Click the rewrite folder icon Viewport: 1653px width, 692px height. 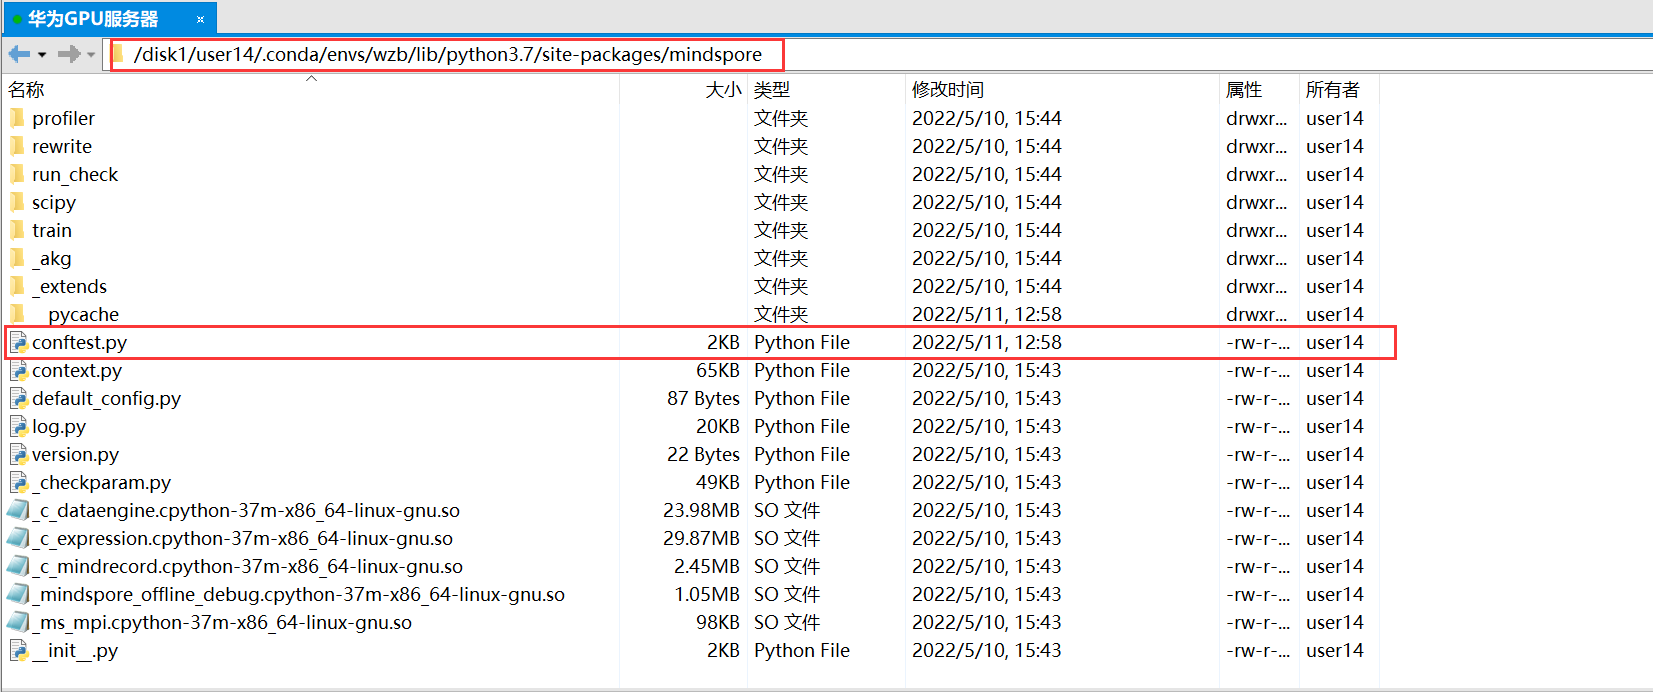coord(17,146)
